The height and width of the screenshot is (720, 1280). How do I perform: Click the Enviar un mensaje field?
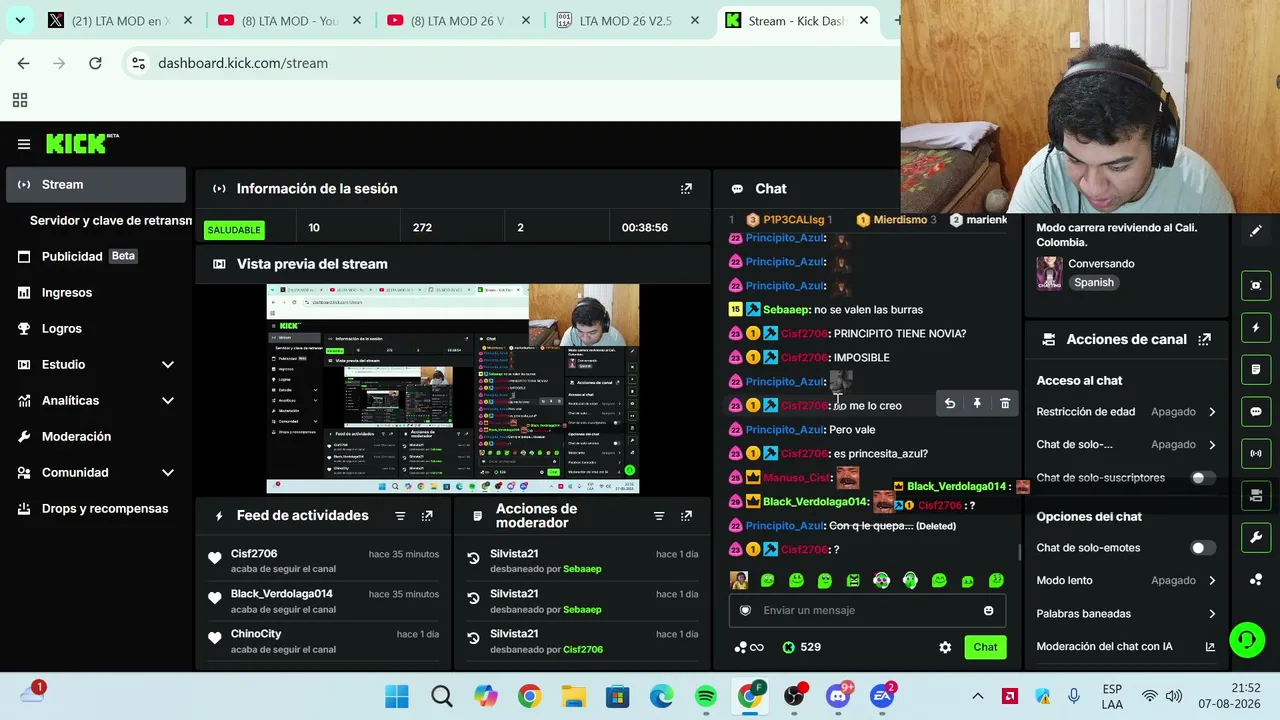(867, 611)
